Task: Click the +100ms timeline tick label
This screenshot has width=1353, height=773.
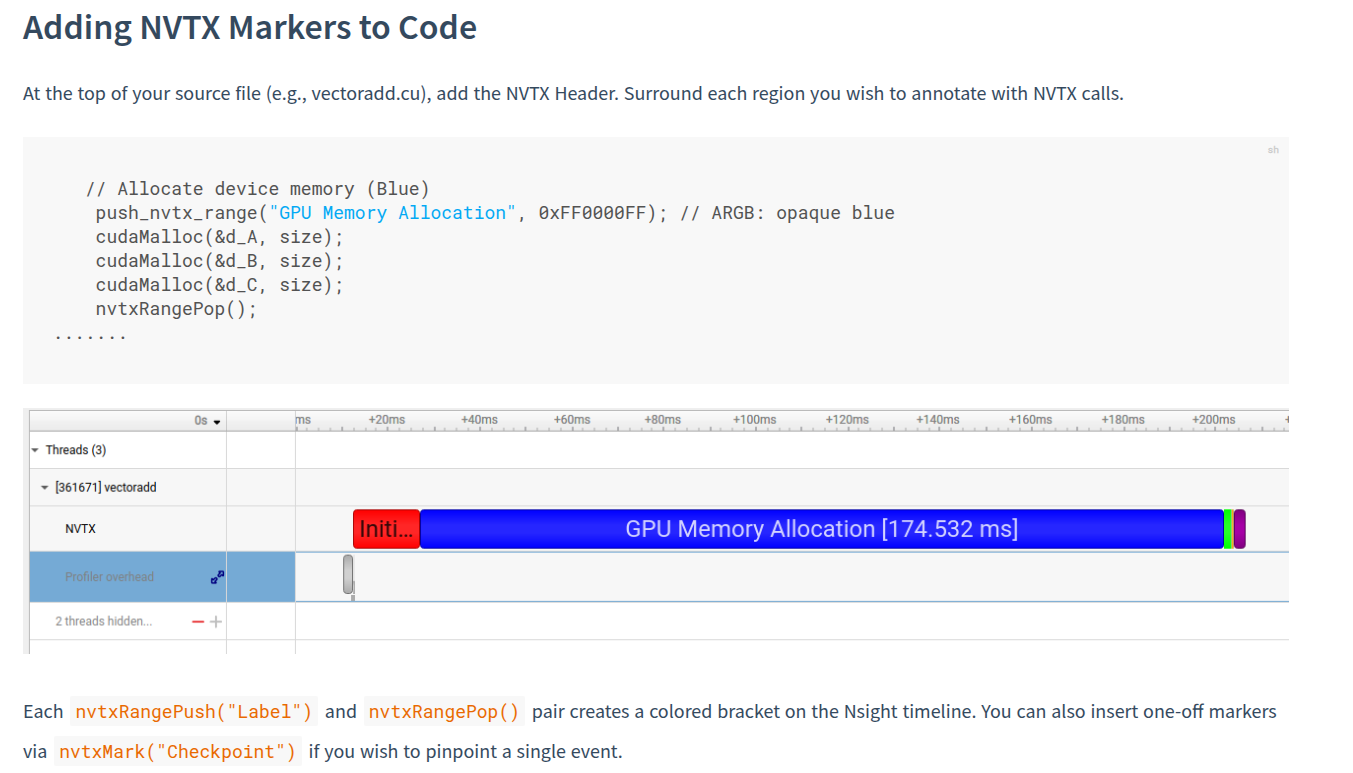Action: 755,420
